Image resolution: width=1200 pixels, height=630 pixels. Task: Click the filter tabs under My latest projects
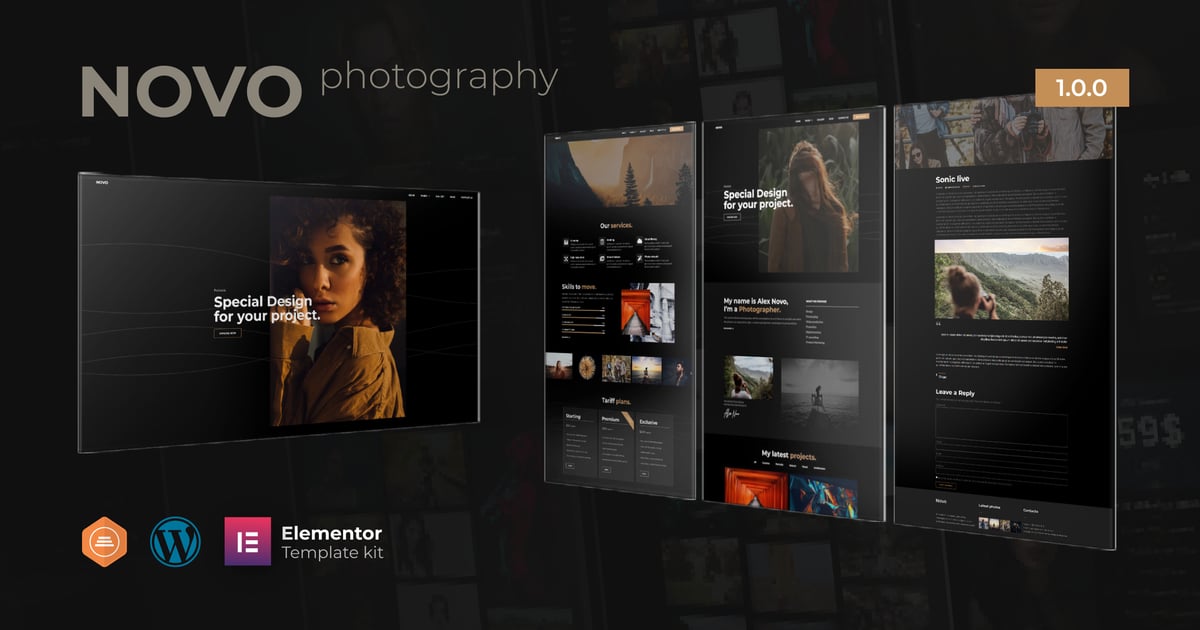tap(792, 466)
